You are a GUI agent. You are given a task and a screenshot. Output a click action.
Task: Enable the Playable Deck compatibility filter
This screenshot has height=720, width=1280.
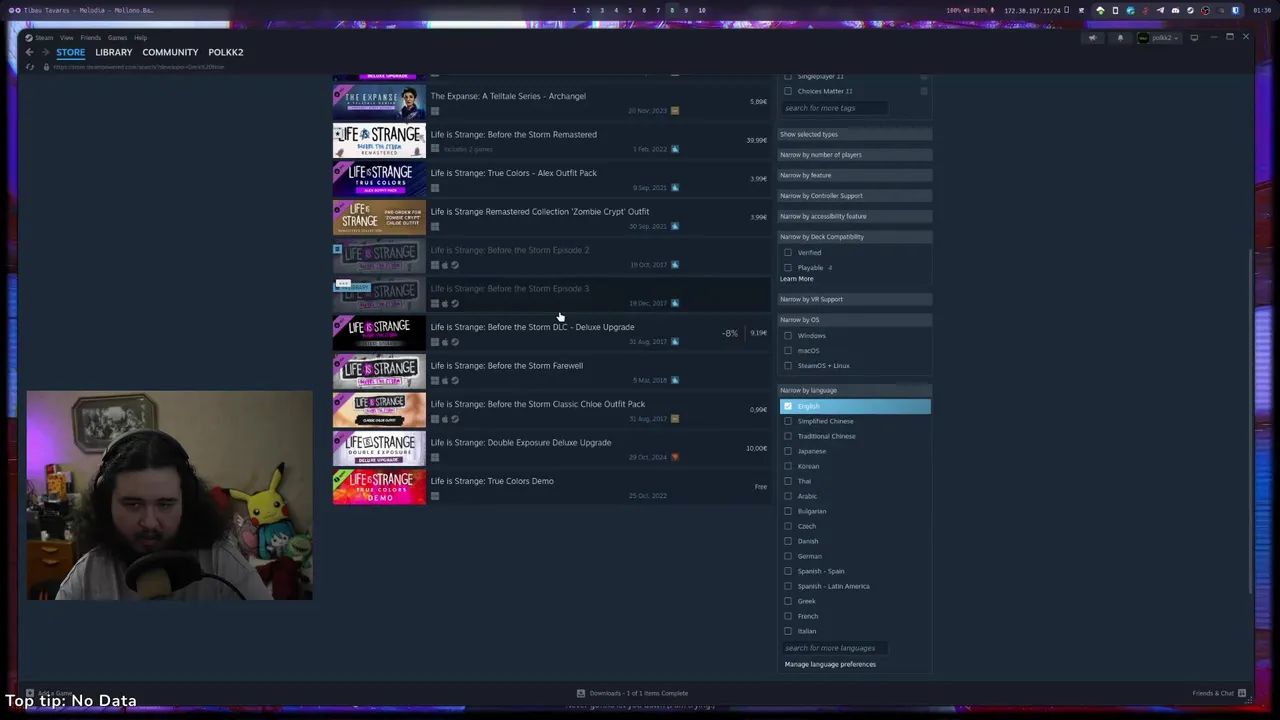(788, 268)
